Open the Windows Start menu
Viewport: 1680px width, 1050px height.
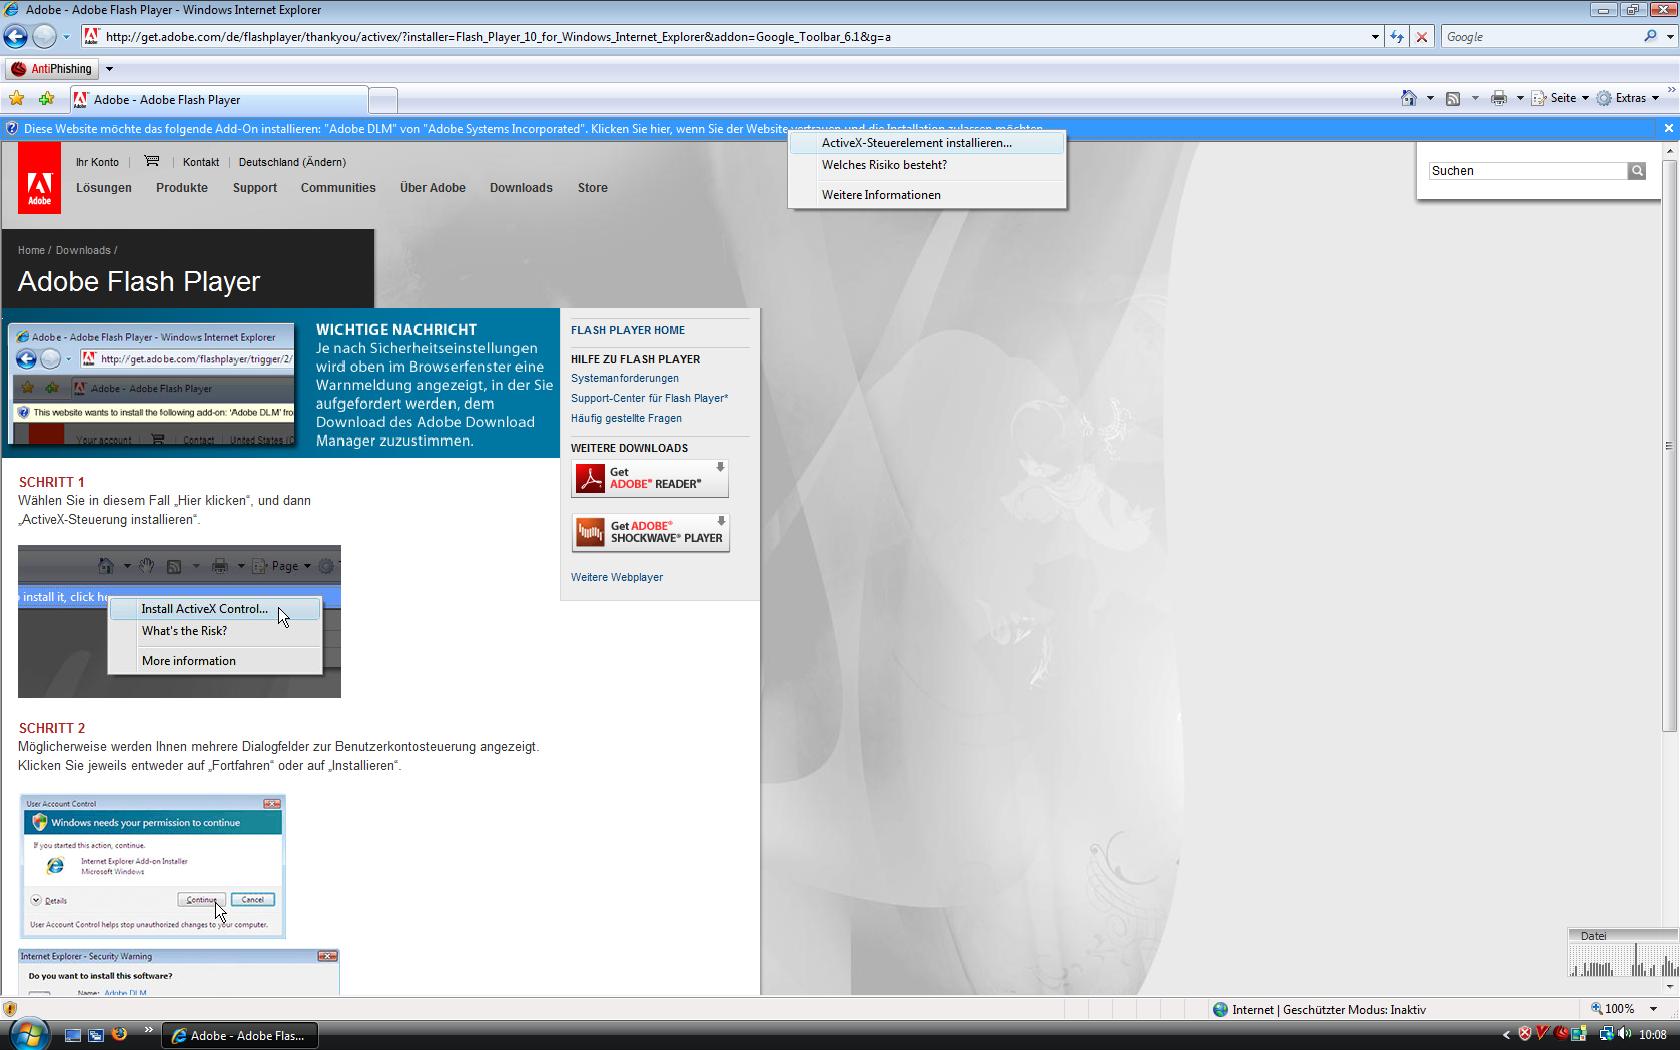28,1033
